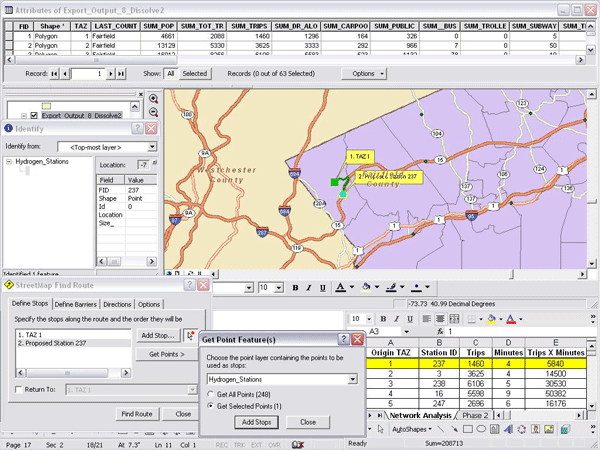Center cell text in Excel
The width and height of the screenshot is (600, 450).
pyautogui.click(x=440, y=319)
